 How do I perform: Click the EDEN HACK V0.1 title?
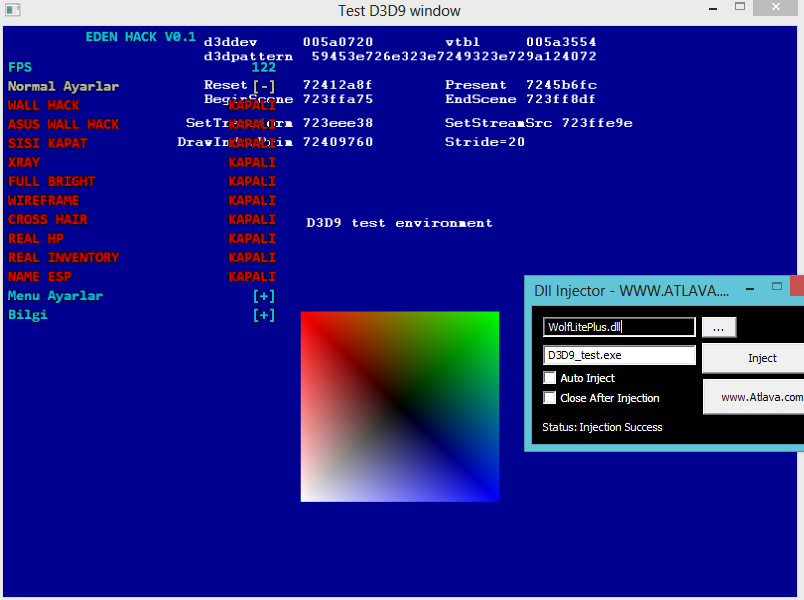click(x=140, y=37)
